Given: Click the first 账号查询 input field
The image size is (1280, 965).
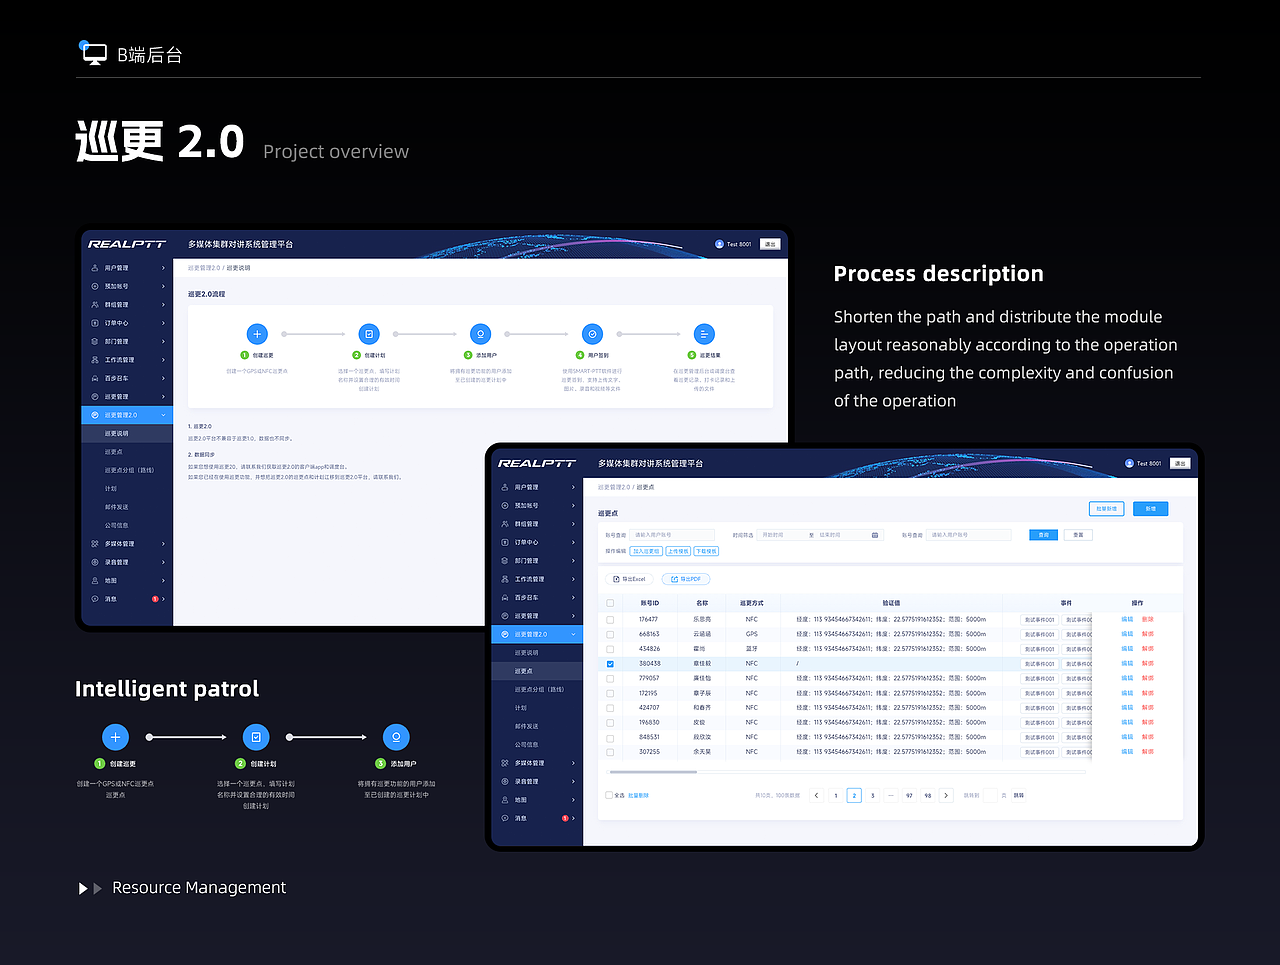Looking at the screenshot, I should (x=672, y=535).
